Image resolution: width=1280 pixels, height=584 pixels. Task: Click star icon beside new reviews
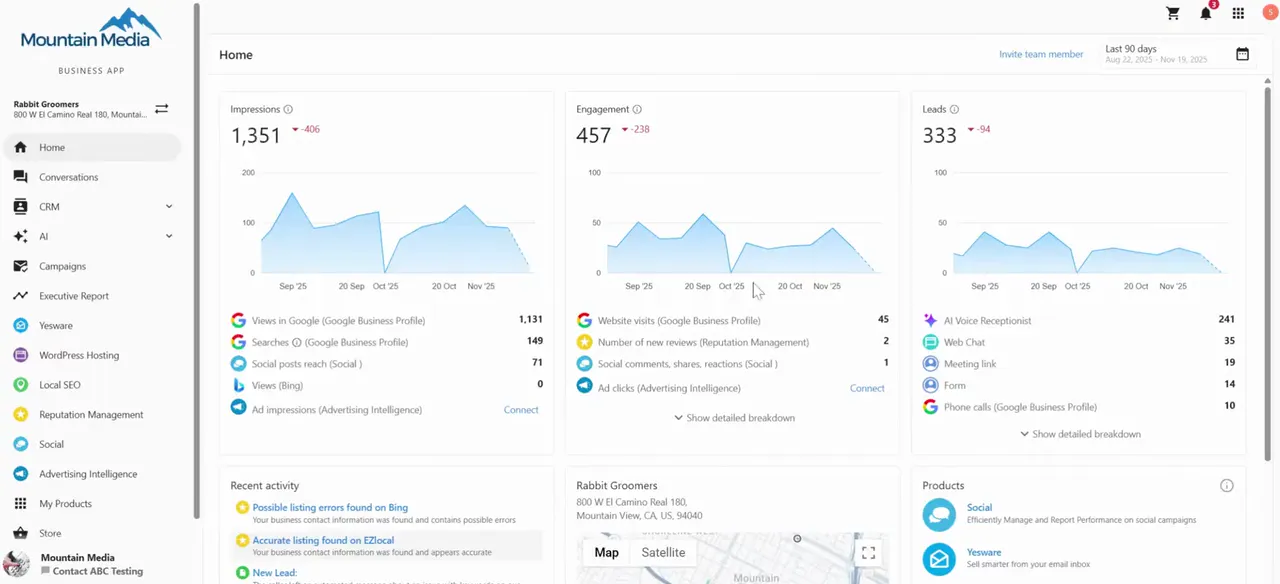coord(585,342)
